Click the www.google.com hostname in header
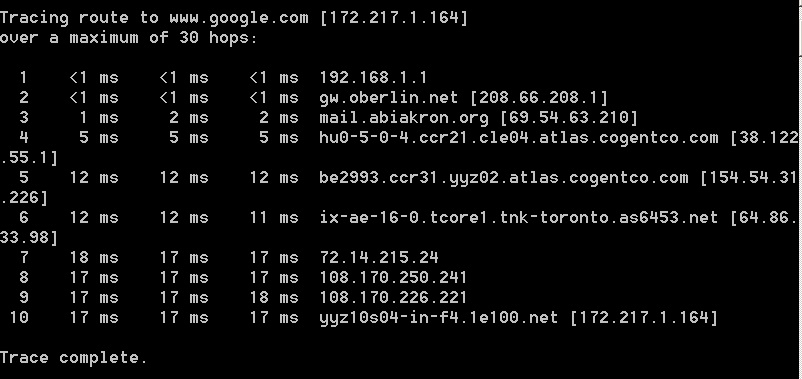Screen dimensions: 802x379 tap(239, 19)
